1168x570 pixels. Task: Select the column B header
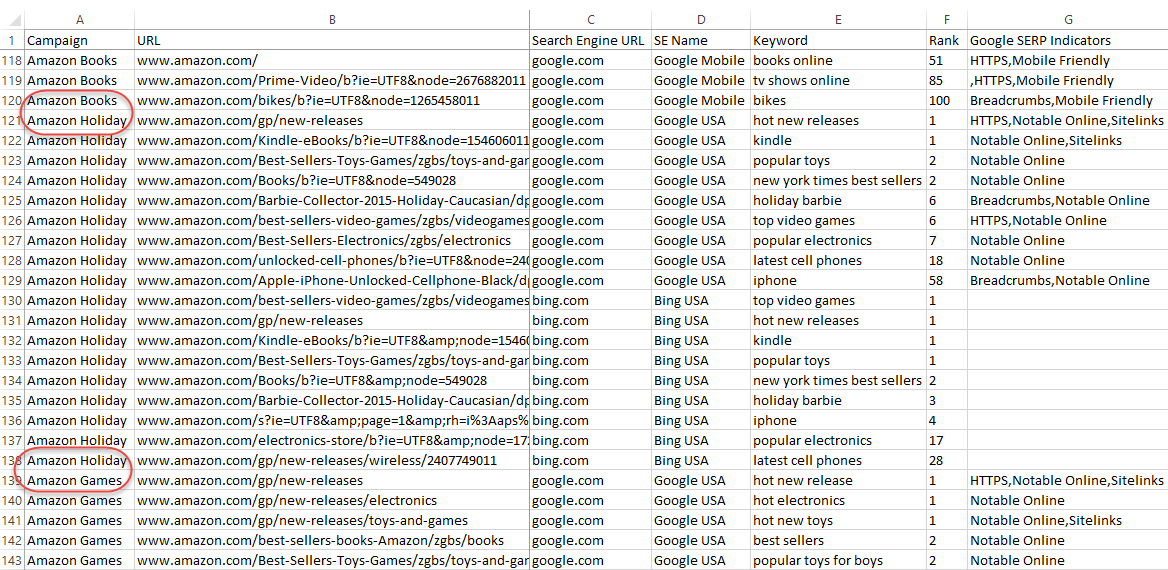click(331, 19)
